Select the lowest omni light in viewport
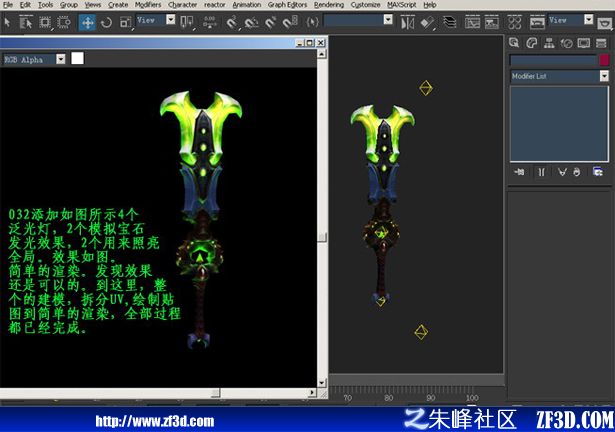This screenshot has height=432, width=615. tap(421, 332)
